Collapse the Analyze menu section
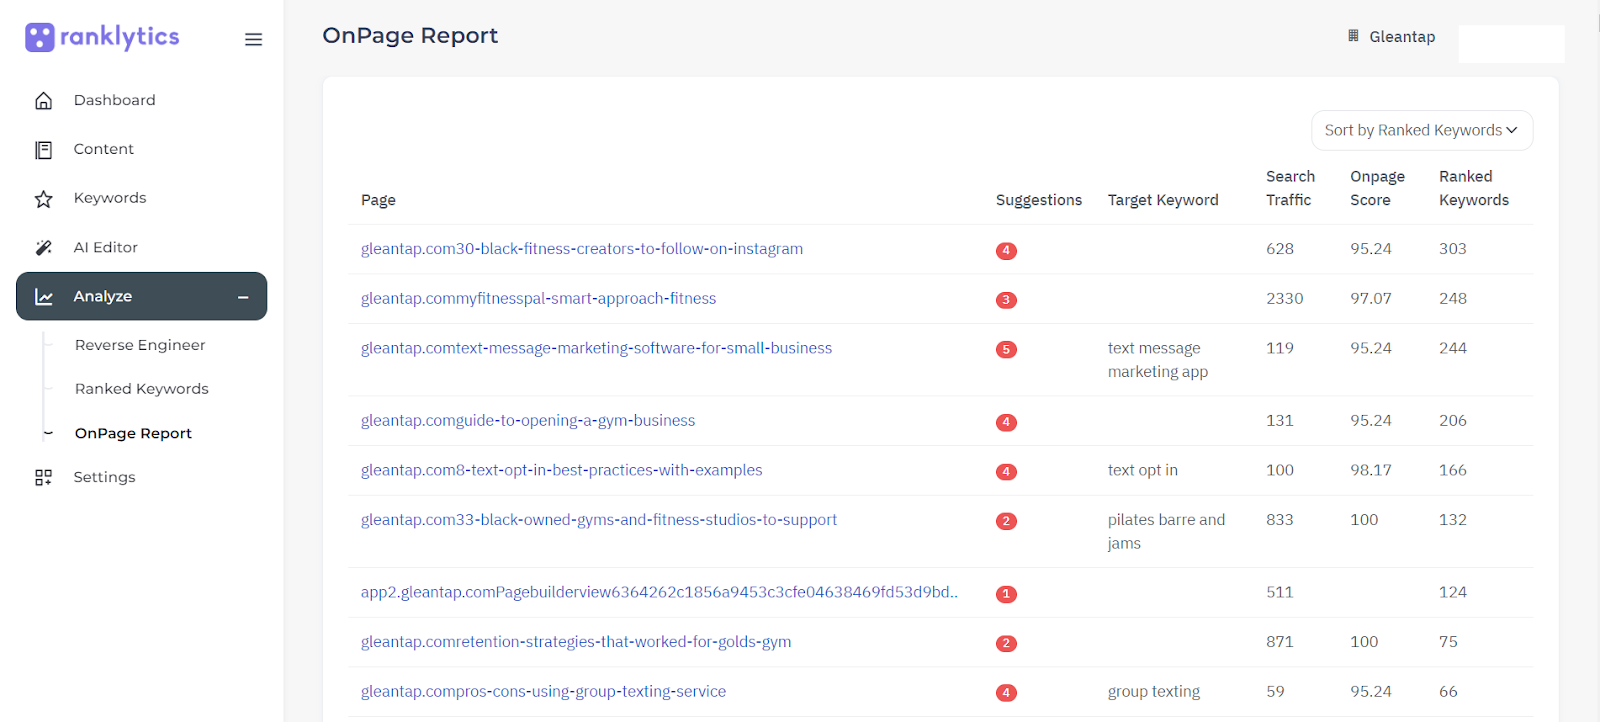Viewport: 1600px width, 722px height. coord(243,297)
